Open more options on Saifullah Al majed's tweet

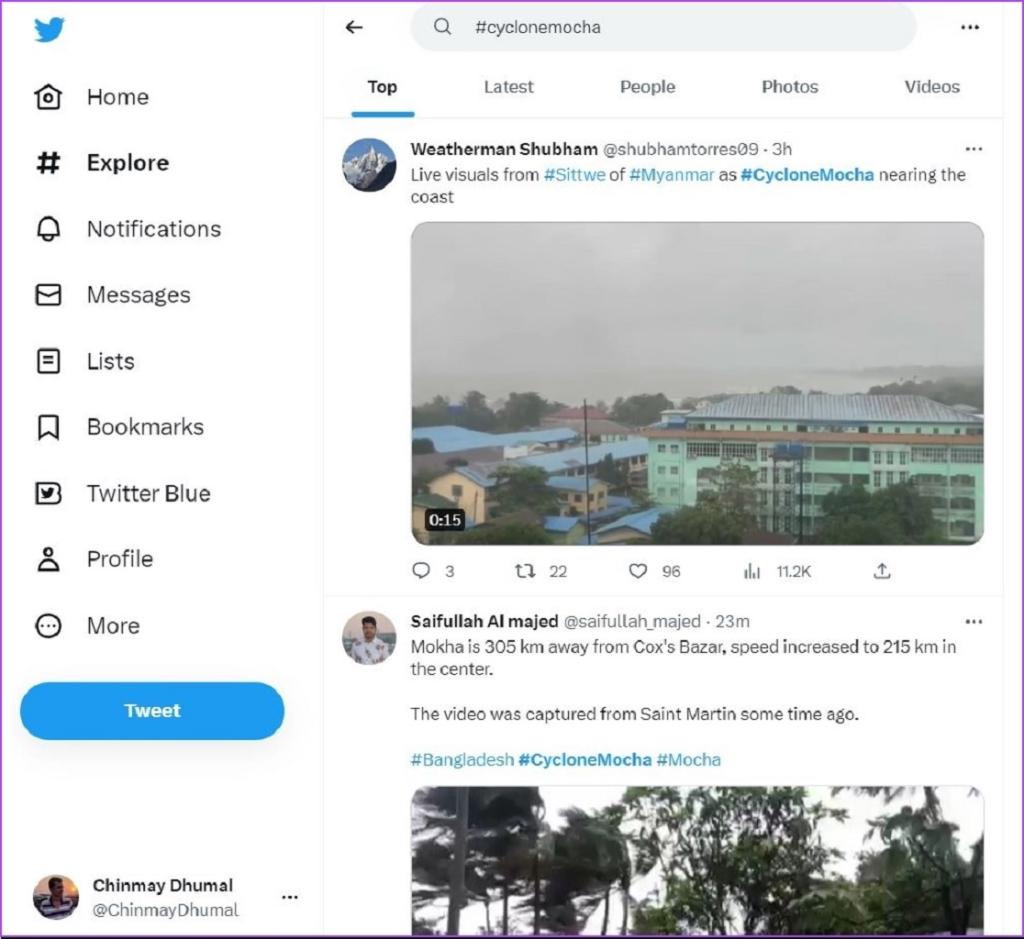(973, 622)
